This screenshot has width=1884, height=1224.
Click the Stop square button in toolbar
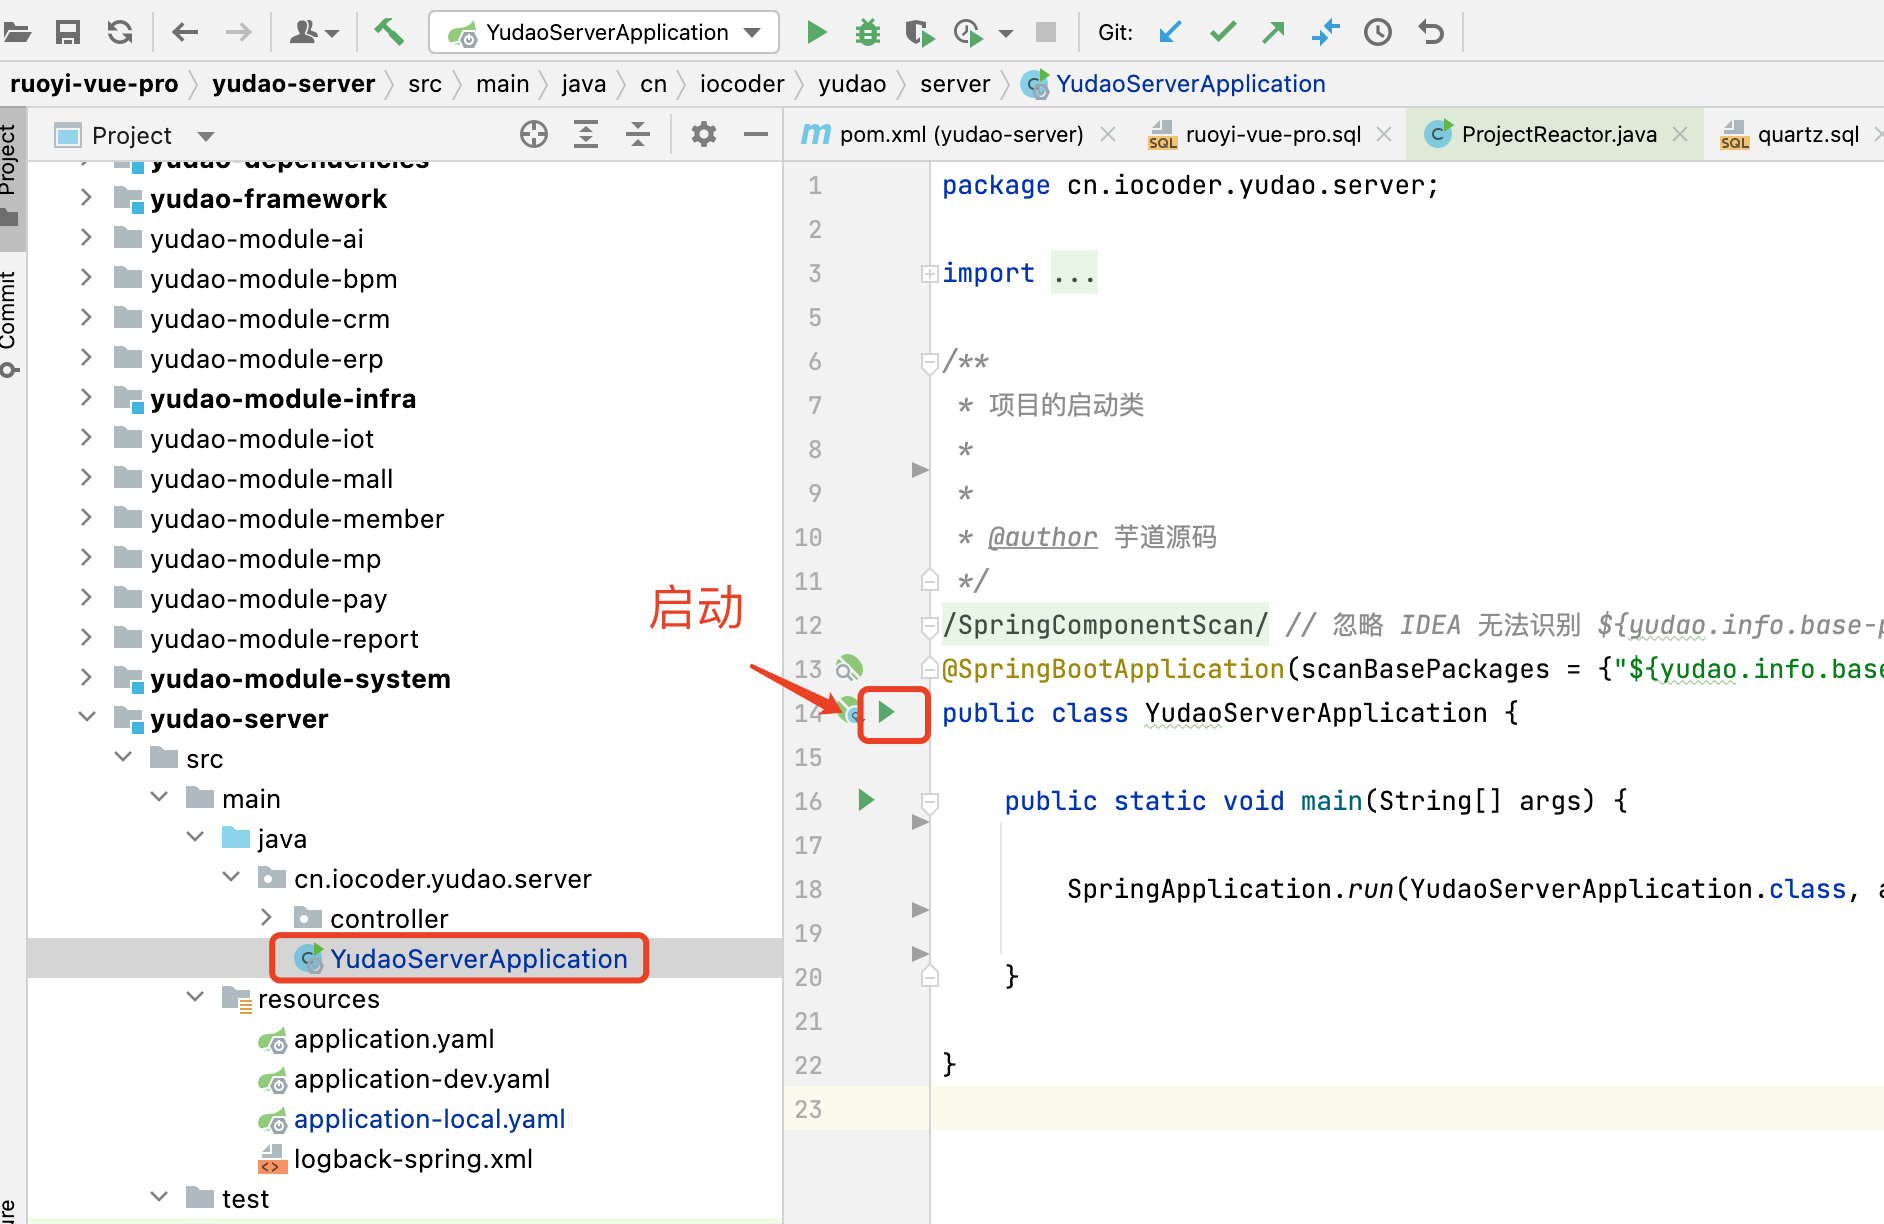click(1046, 32)
